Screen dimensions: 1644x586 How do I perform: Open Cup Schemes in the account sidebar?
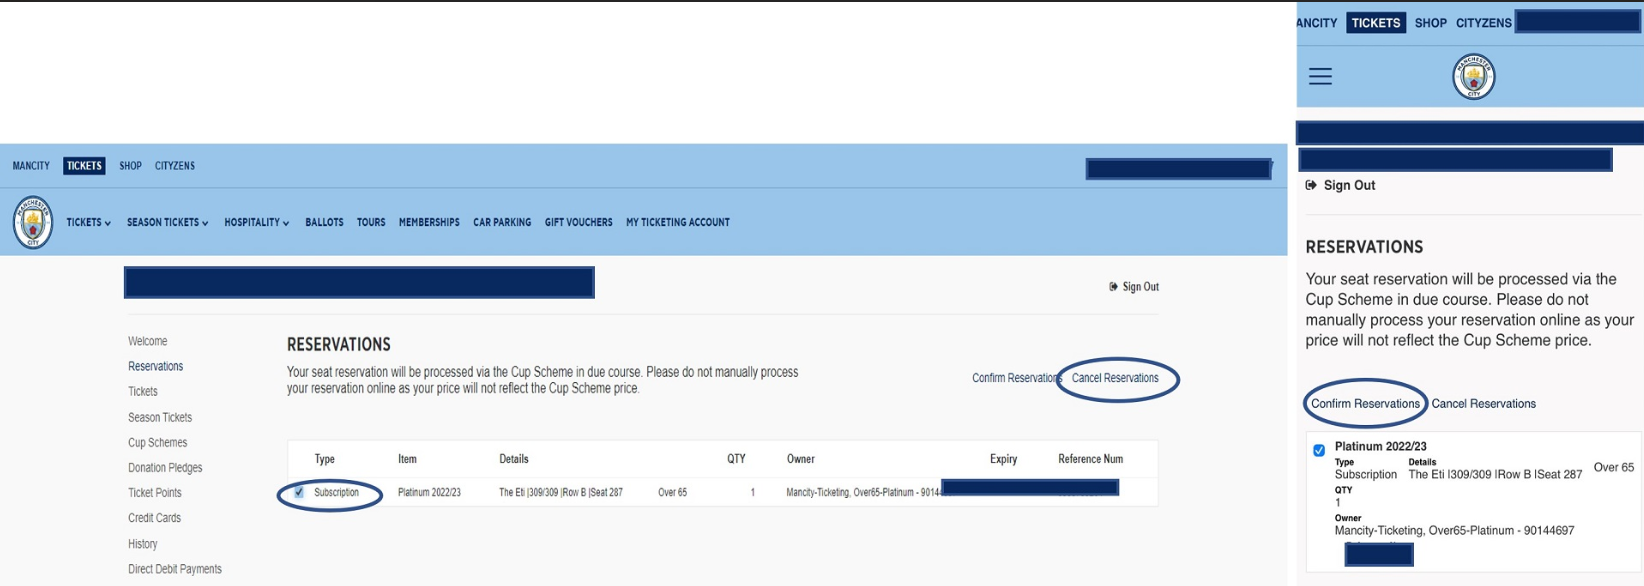click(158, 443)
